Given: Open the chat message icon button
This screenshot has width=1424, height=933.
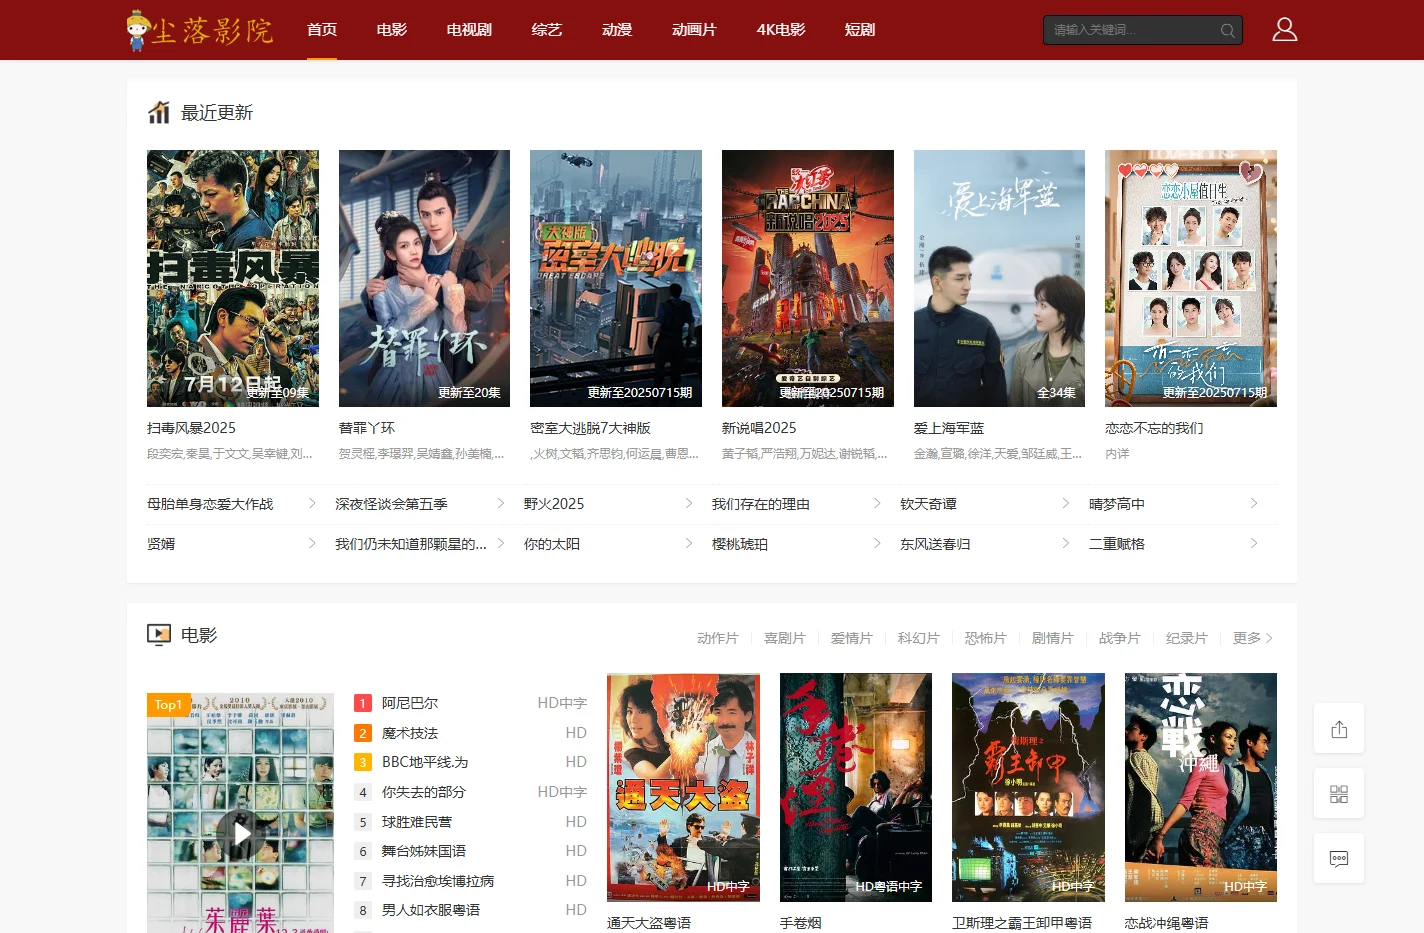Looking at the screenshot, I should click(x=1339, y=858).
